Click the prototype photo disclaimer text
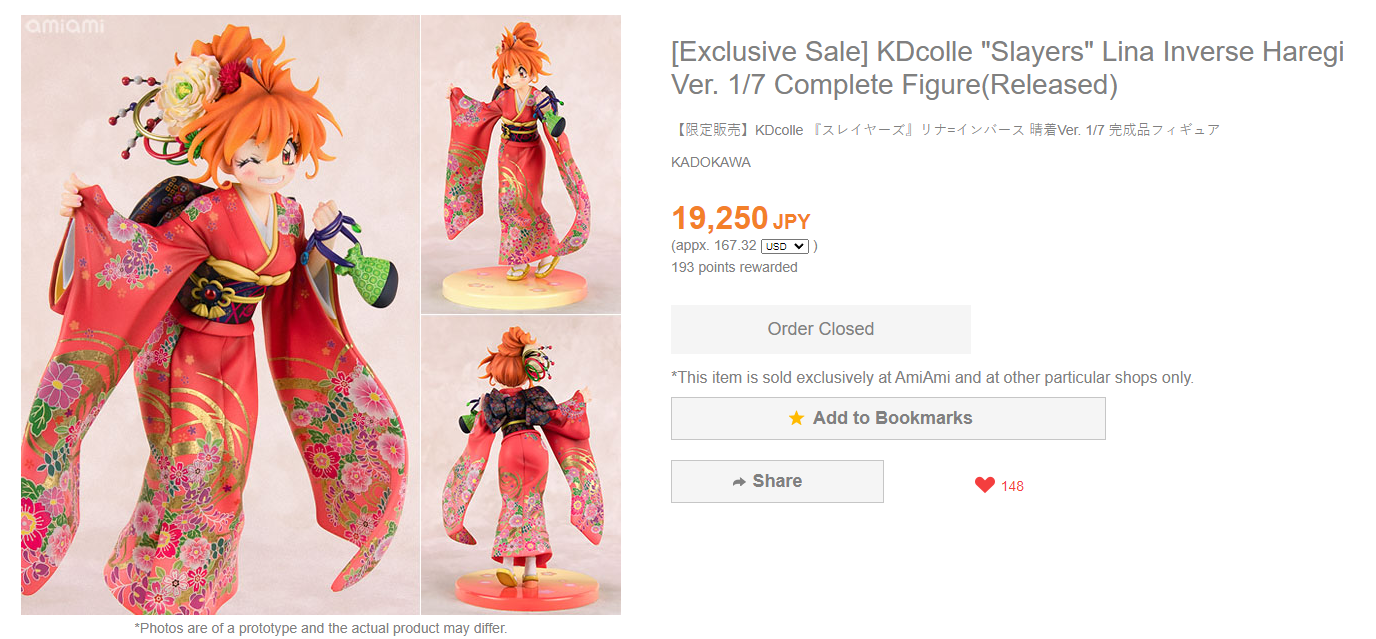Screen dimensions: 1376x639 (x=321, y=628)
